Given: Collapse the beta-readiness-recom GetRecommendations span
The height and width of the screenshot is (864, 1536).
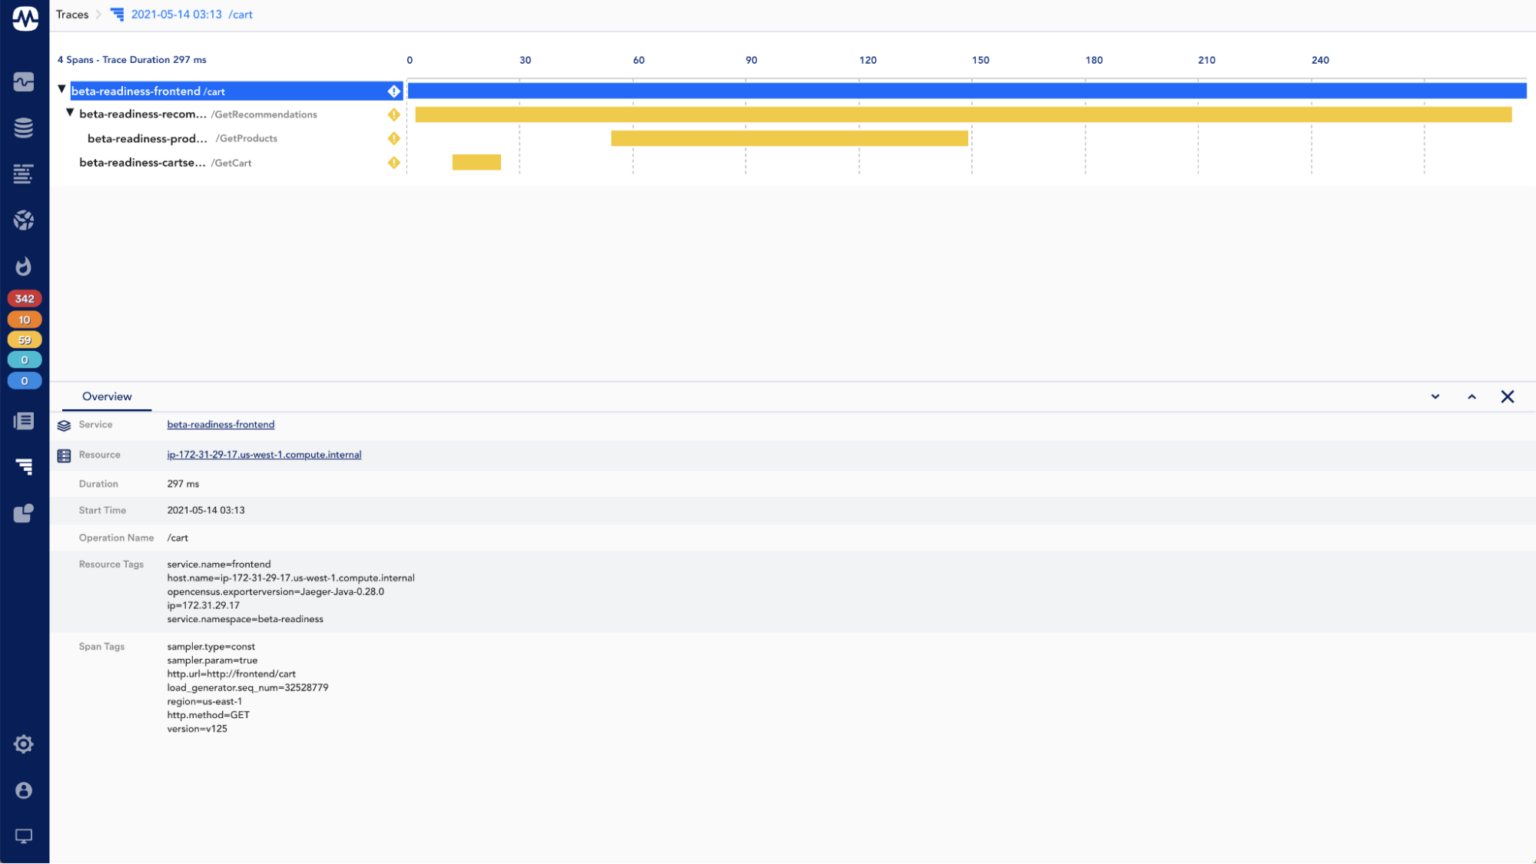Looking at the screenshot, I should pyautogui.click(x=69, y=113).
